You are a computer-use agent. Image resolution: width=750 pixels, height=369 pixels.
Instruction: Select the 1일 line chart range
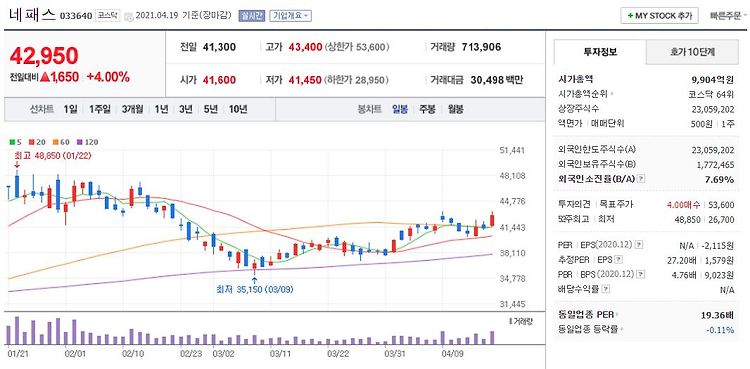(70, 109)
